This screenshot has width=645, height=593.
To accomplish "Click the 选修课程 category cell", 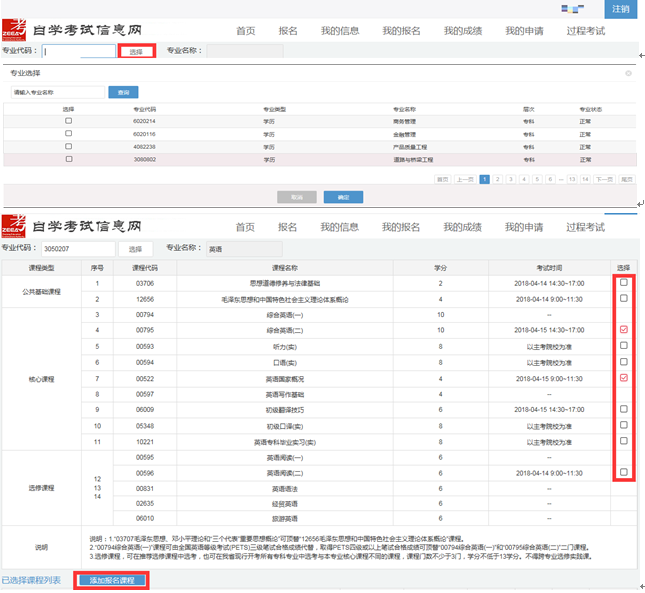I will pyautogui.click(x=42, y=488).
